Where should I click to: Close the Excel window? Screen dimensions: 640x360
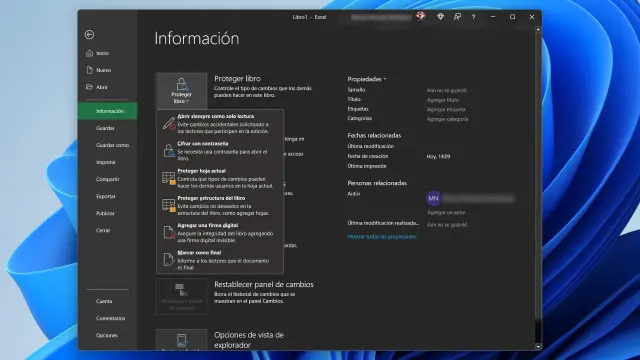coord(531,17)
